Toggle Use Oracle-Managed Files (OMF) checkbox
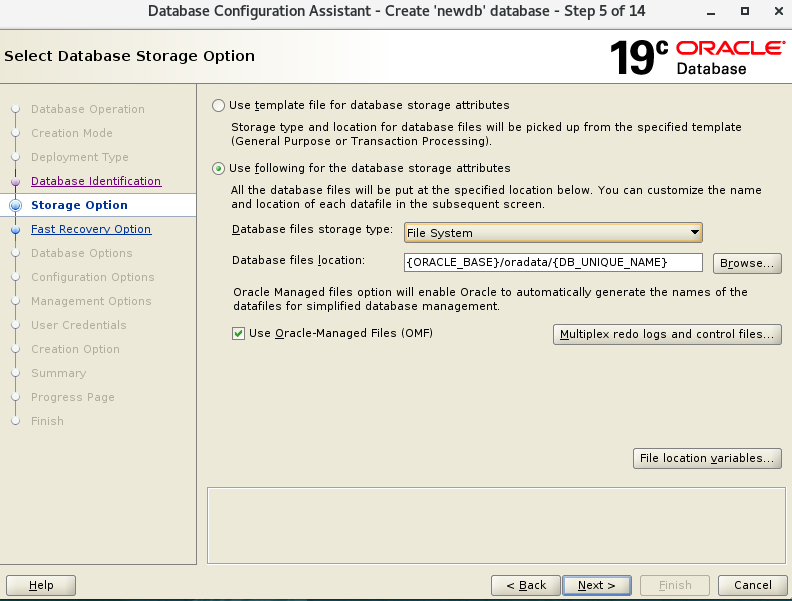The image size is (792, 601). coord(238,333)
